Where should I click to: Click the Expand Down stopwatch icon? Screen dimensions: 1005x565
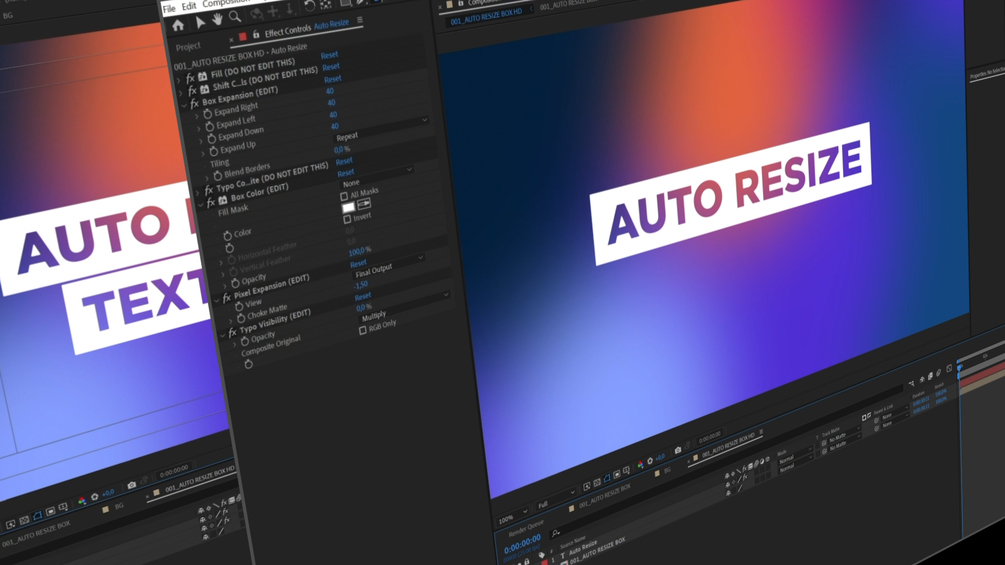point(212,138)
